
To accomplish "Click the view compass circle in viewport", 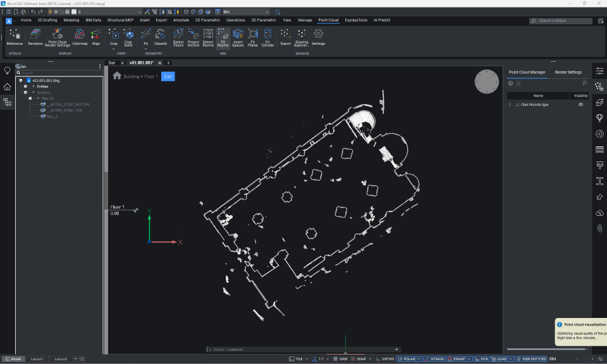I will pyautogui.click(x=487, y=82).
